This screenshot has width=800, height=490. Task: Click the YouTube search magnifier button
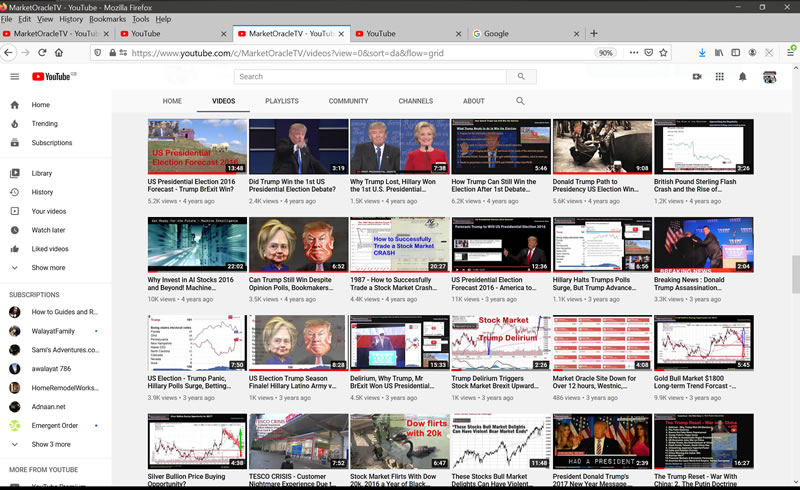520,76
